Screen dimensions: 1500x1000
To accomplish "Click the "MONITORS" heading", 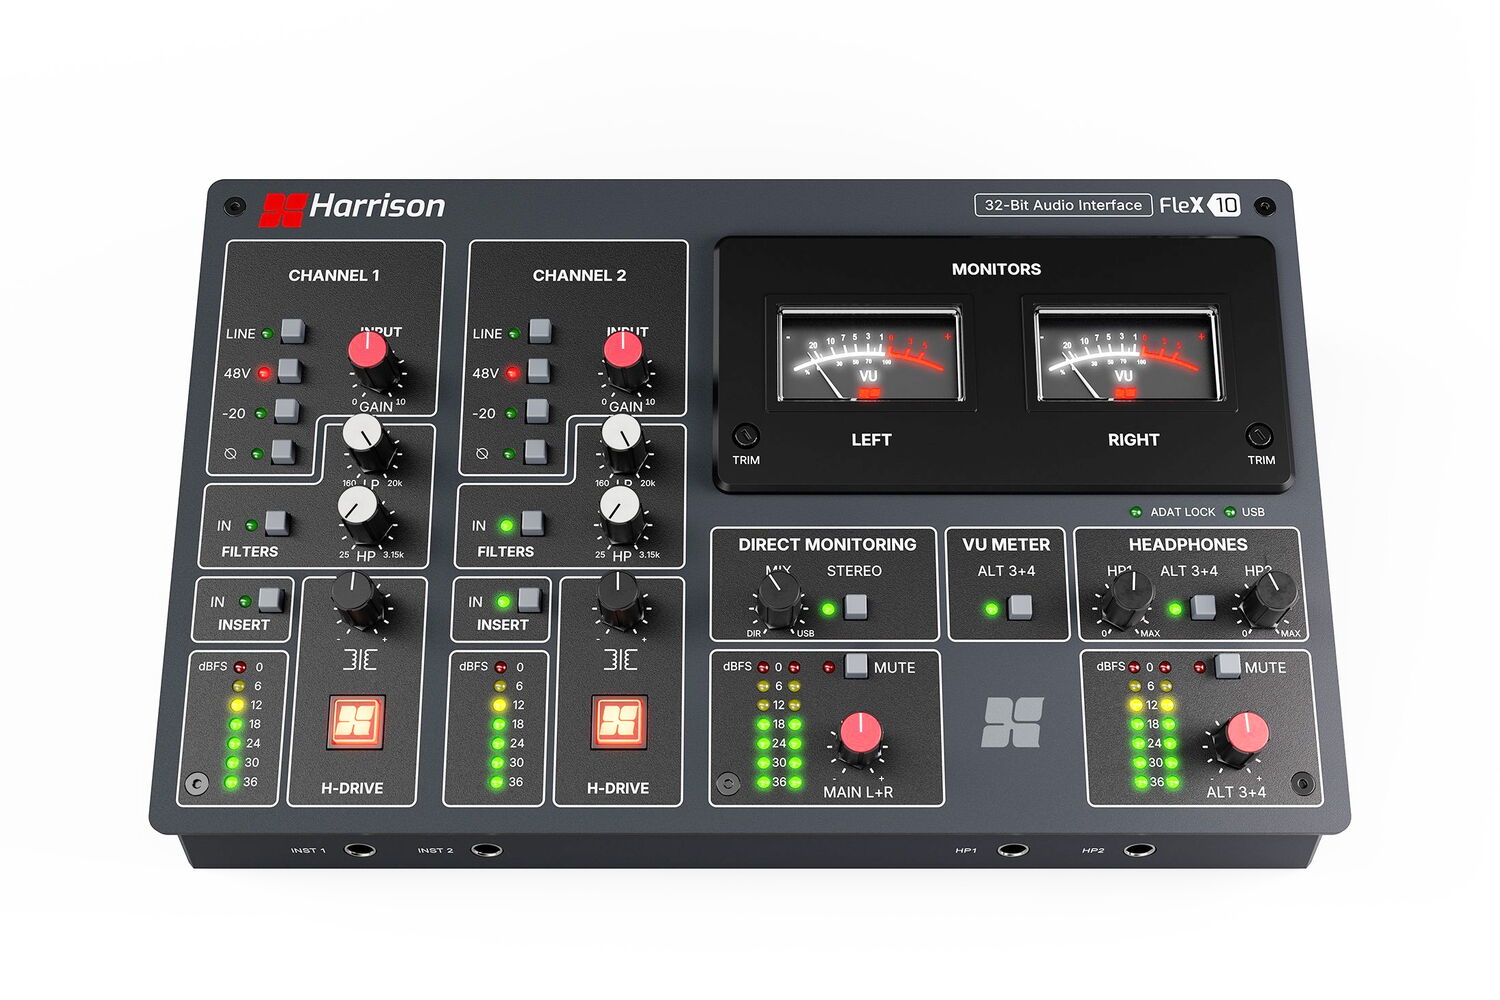I will pos(996,269).
